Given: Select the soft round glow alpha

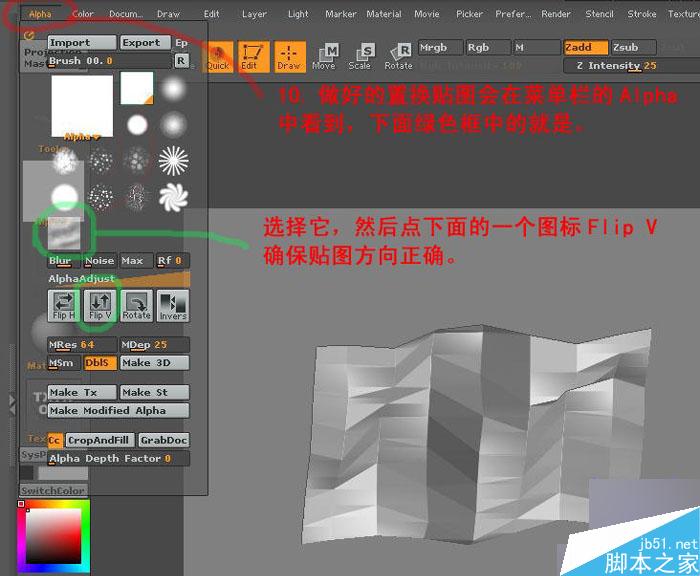Looking at the screenshot, I should (x=174, y=89).
